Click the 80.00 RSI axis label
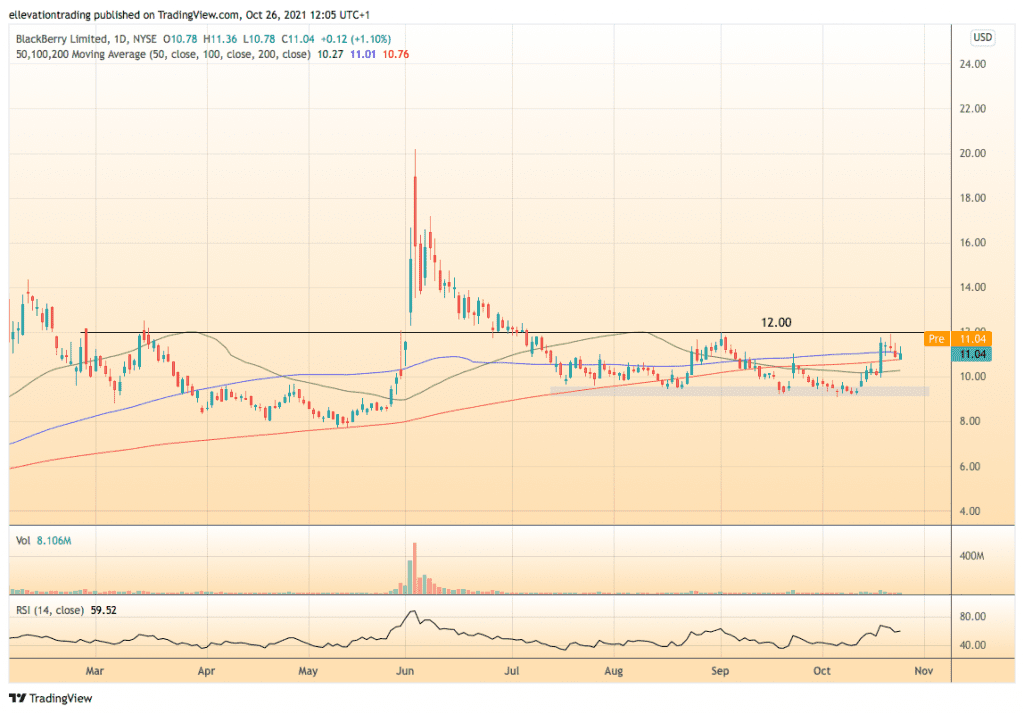Viewport: 1024px width, 714px height. click(972, 616)
